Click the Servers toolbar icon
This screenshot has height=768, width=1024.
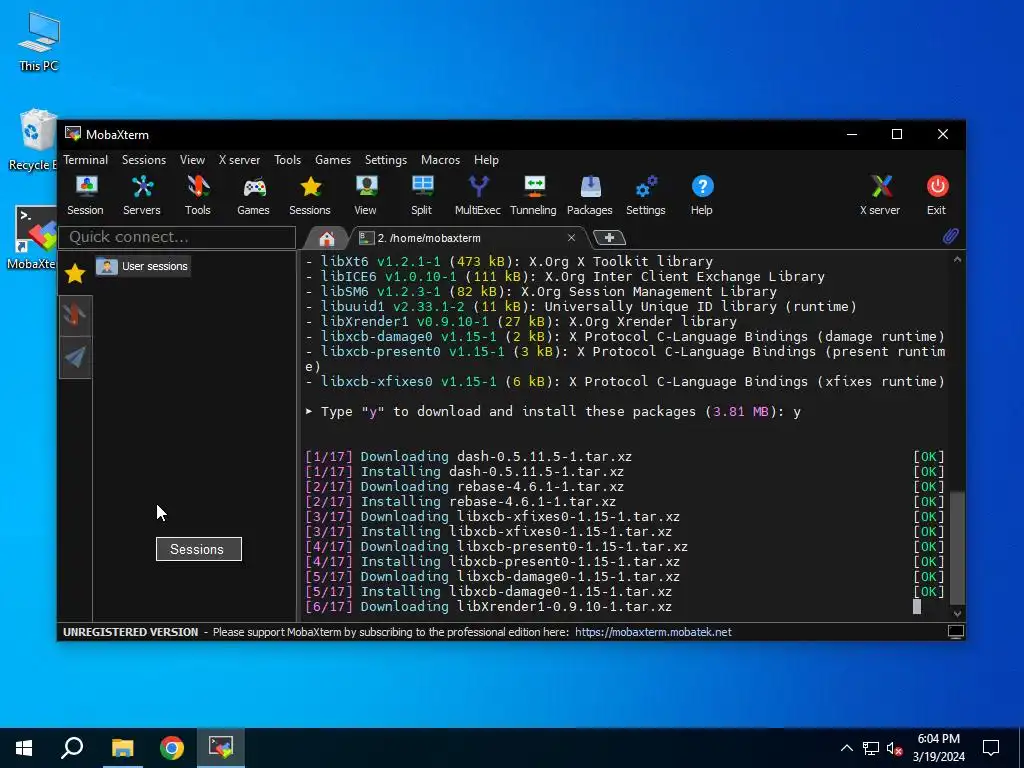tap(142, 195)
